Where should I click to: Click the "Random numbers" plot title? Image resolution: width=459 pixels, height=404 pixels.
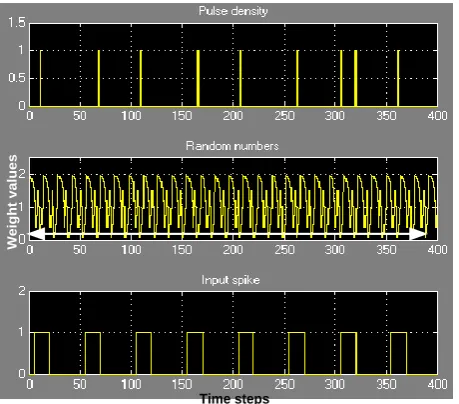(232, 146)
